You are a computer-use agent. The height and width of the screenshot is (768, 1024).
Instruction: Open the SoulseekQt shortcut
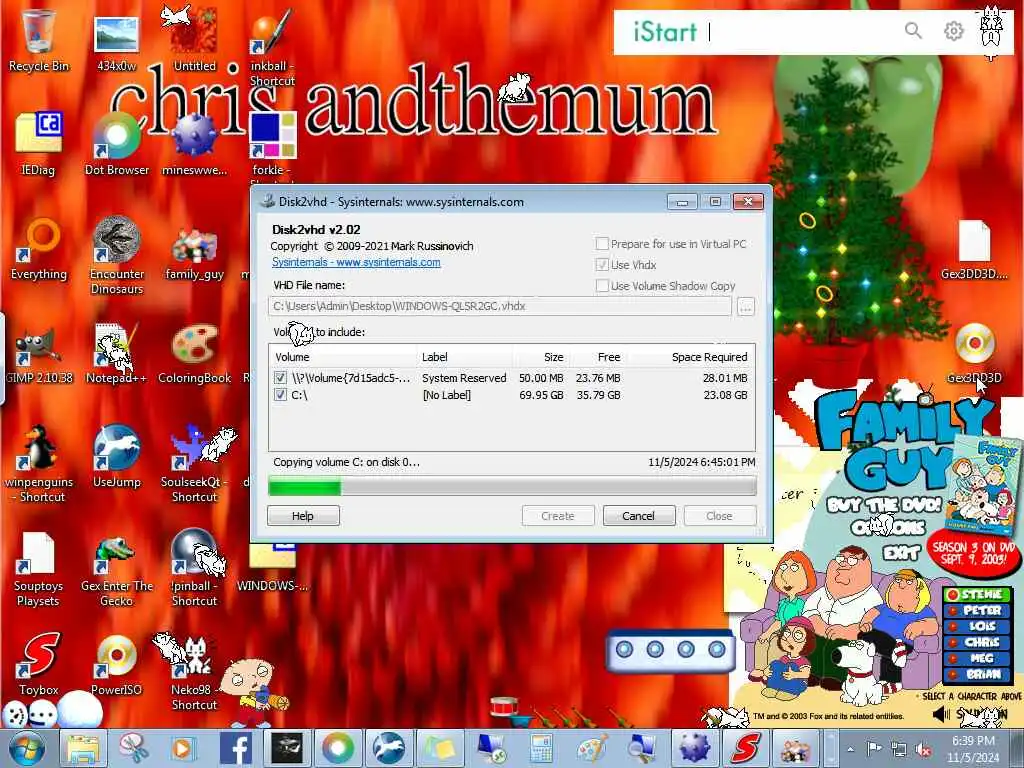coord(194,464)
